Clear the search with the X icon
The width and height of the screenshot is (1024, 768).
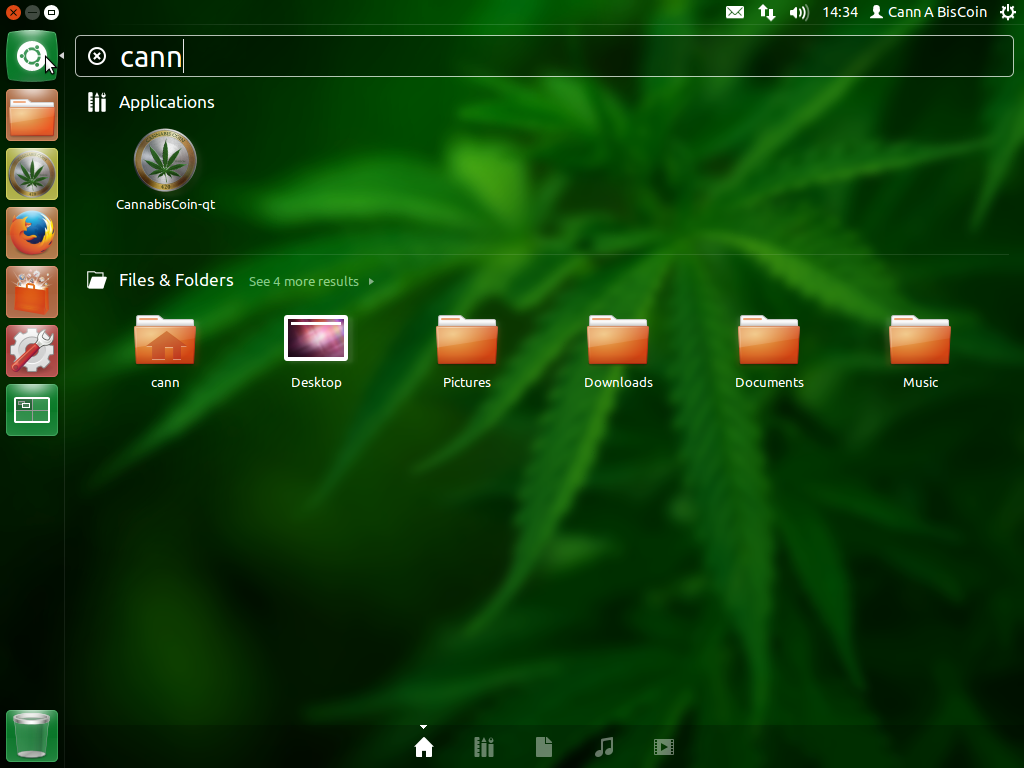(97, 56)
